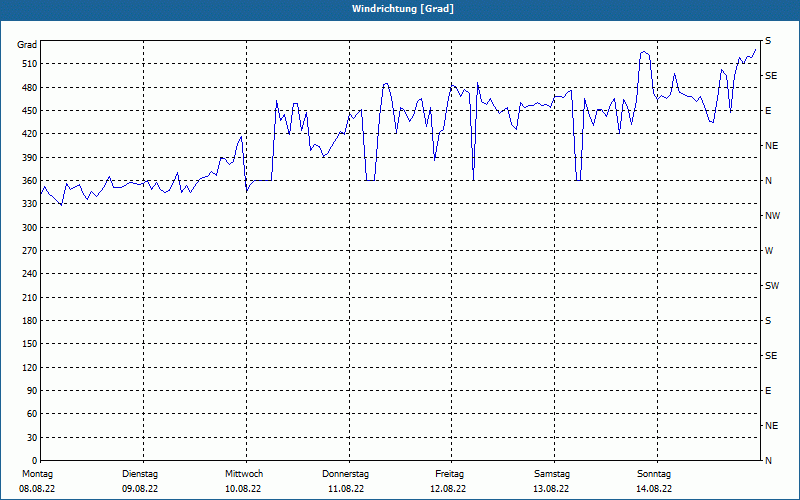Select the 390 y-axis value
Viewport: 800px width, 500px height.
tap(29, 157)
